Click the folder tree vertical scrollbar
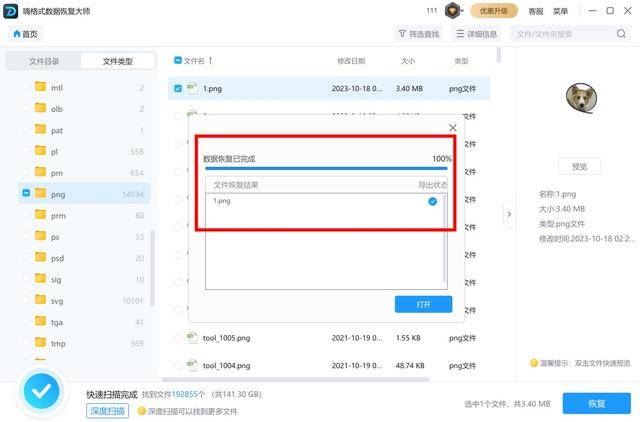The width and height of the screenshot is (640, 422). pyautogui.click(x=152, y=268)
